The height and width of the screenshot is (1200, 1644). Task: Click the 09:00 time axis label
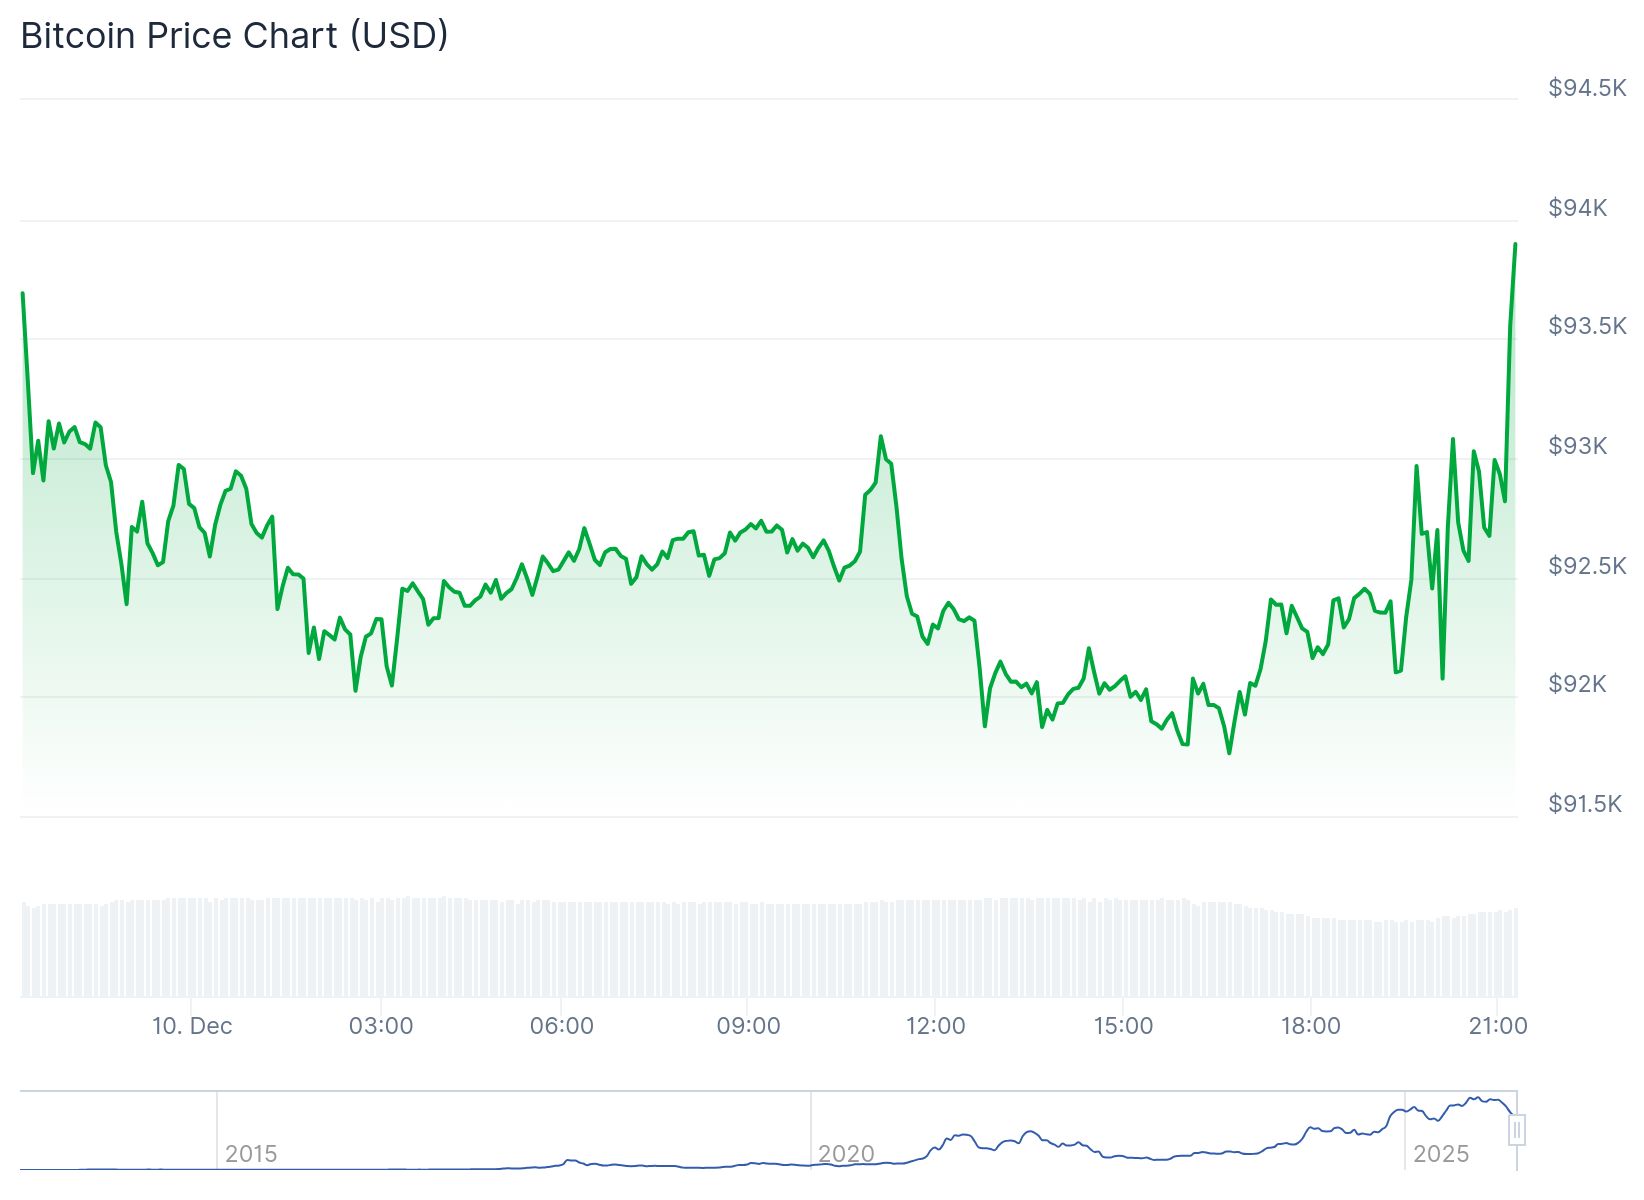[x=748, y=1026]
